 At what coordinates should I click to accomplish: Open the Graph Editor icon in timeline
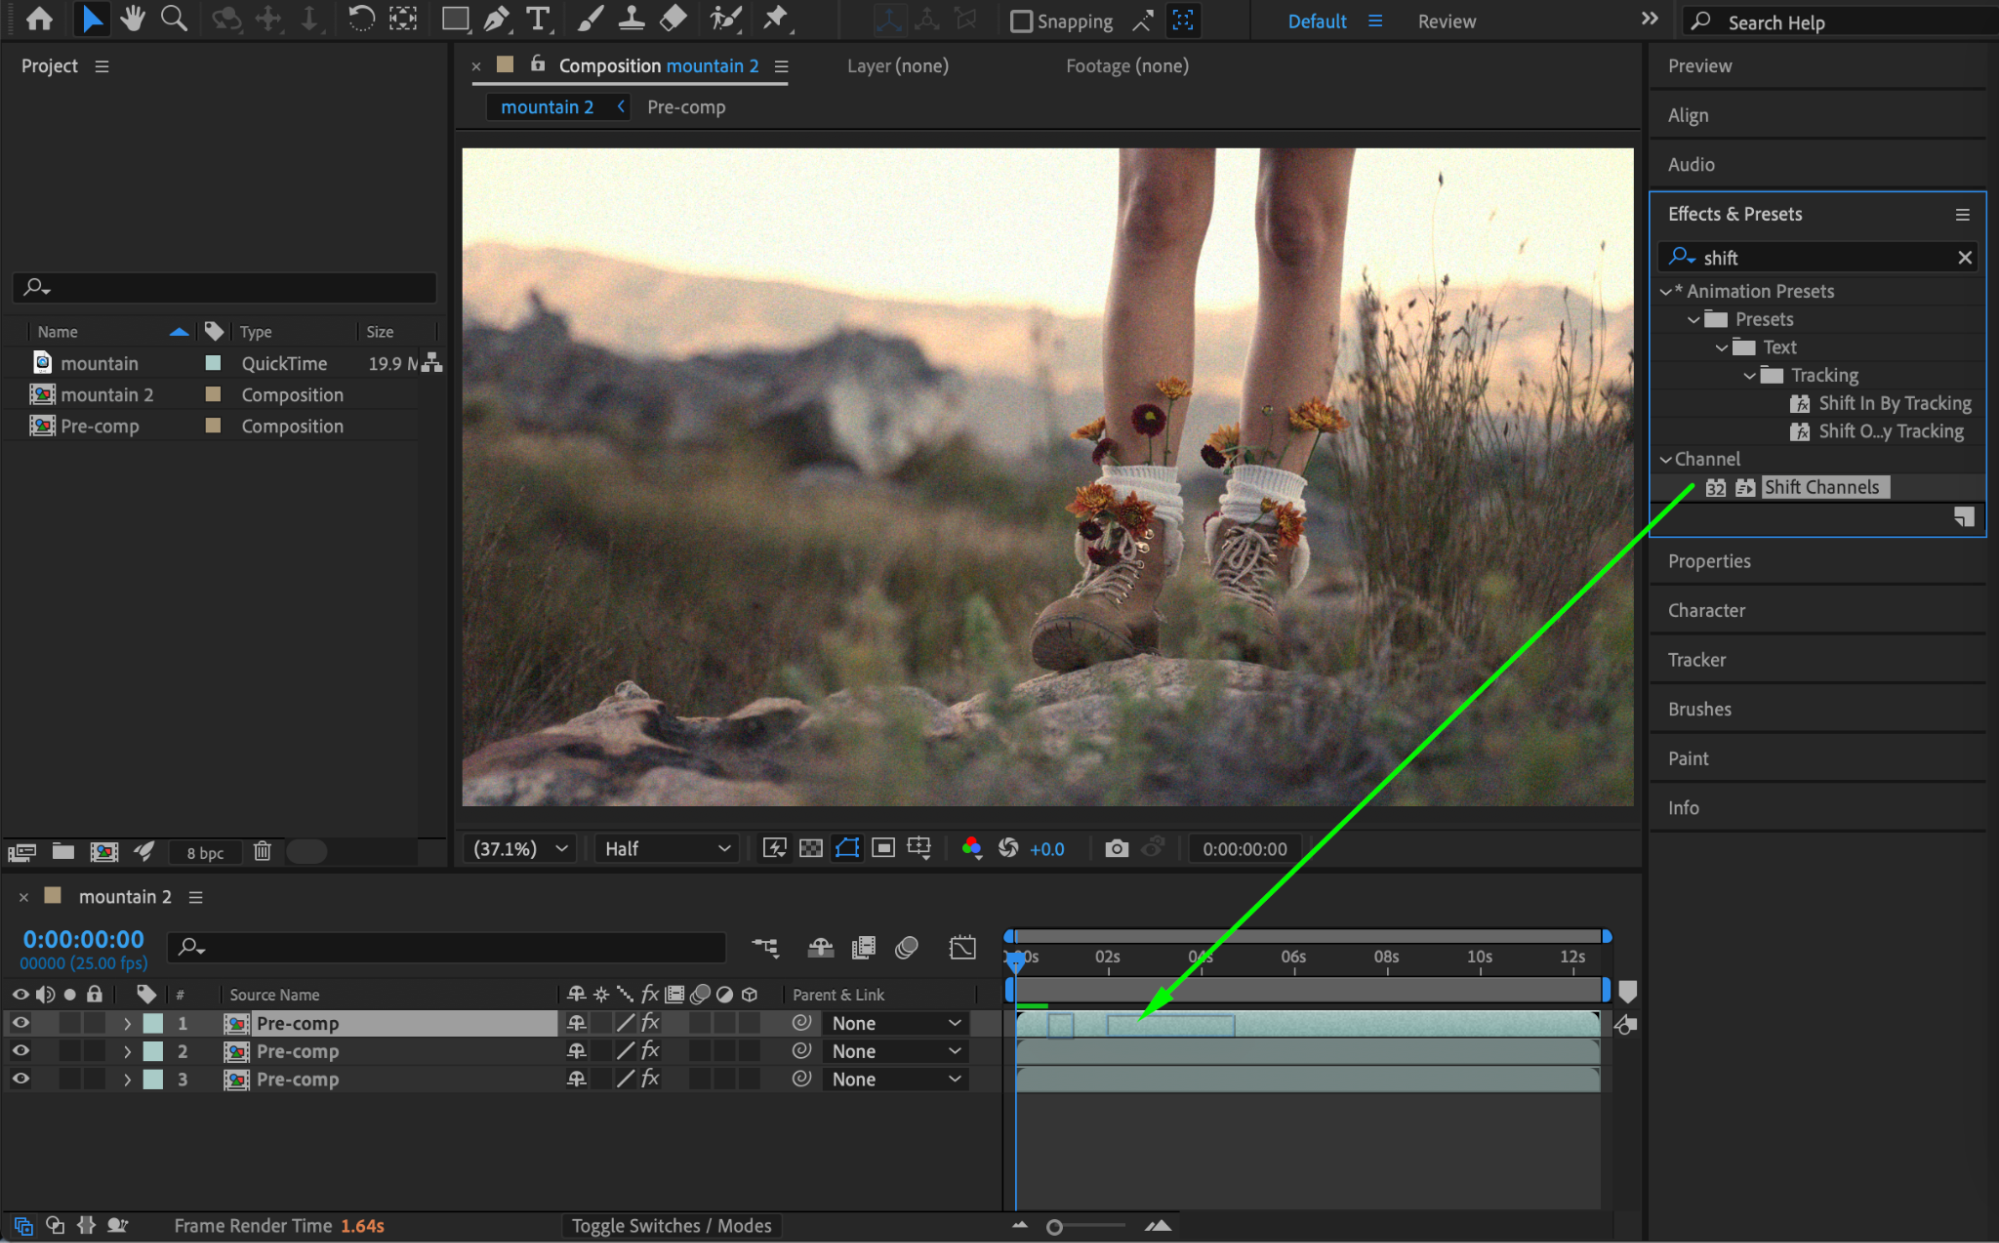[x=962, y=947]
